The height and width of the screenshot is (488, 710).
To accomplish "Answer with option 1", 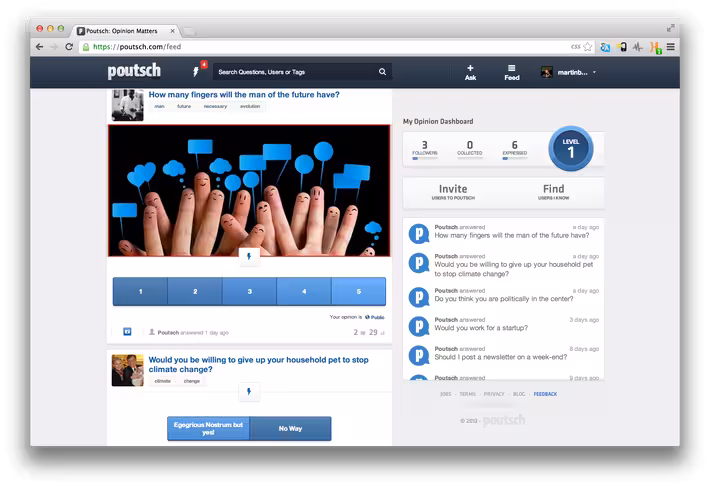I will tap(140, 292).
